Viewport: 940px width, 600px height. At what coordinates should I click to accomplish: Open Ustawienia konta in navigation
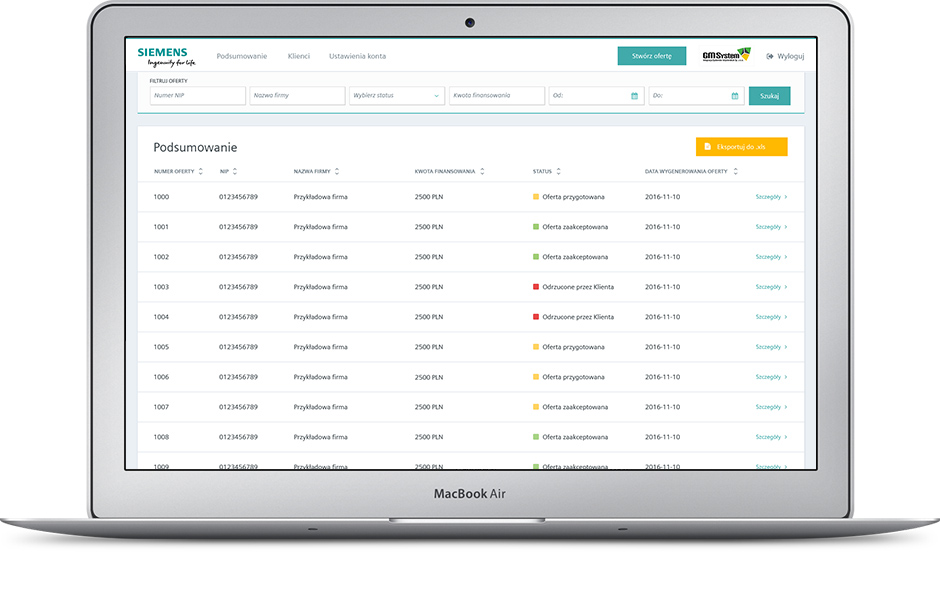[x=357, y=56]
